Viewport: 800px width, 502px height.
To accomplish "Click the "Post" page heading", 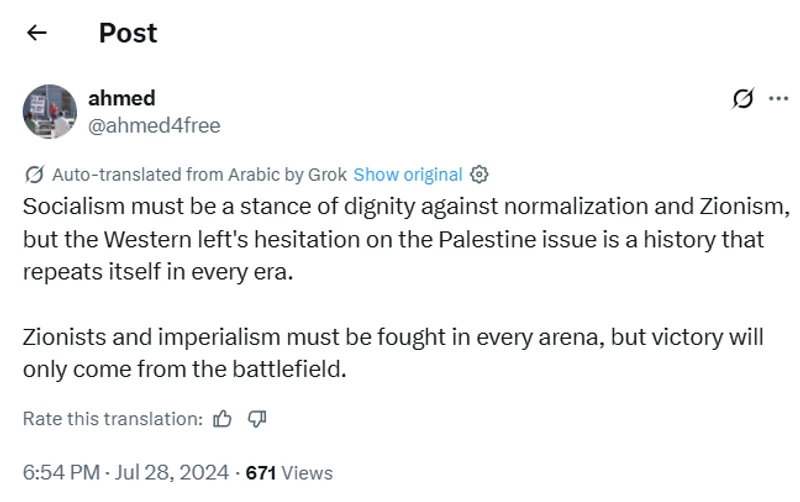I will [128, 33].
